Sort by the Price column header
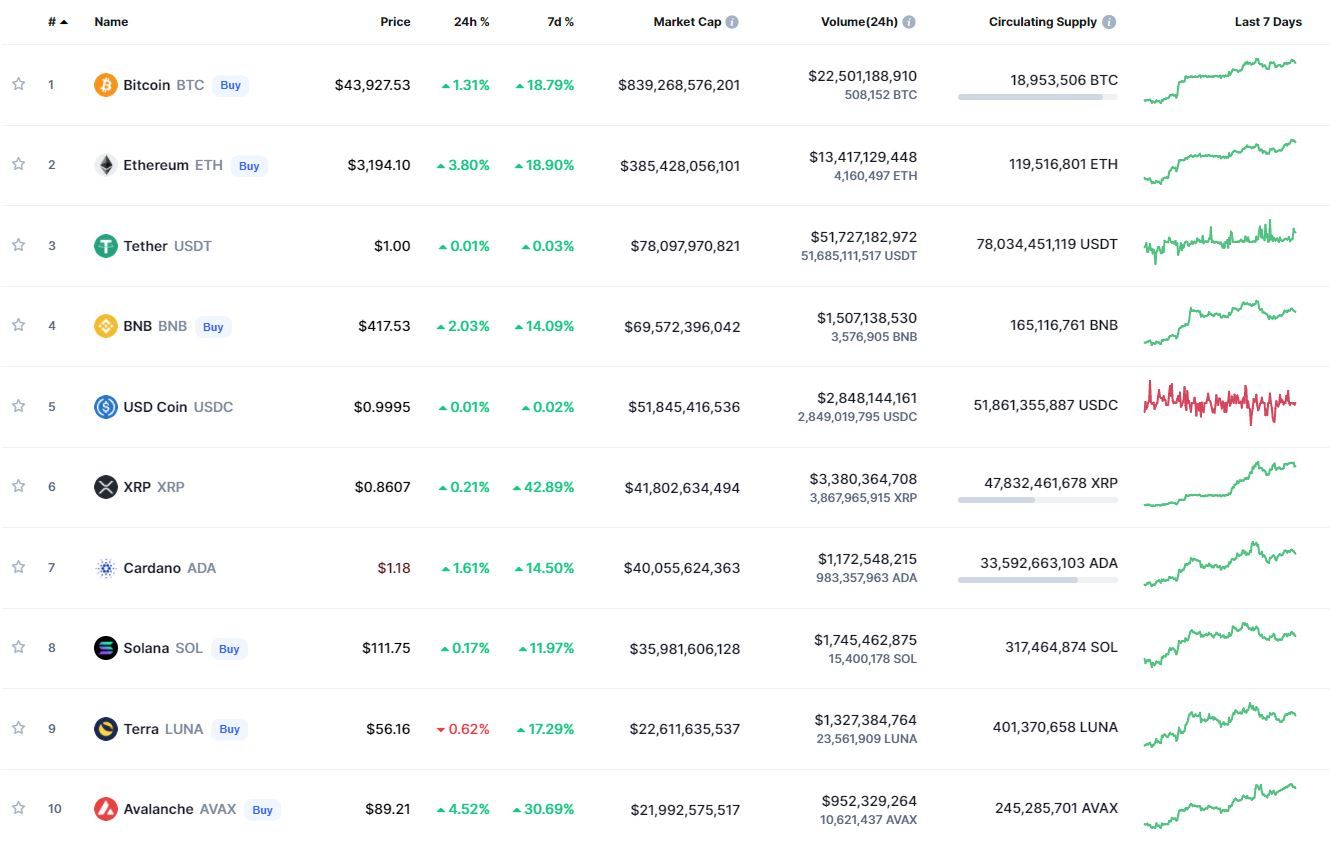The image size is (1330, 848). pos(395,22)
